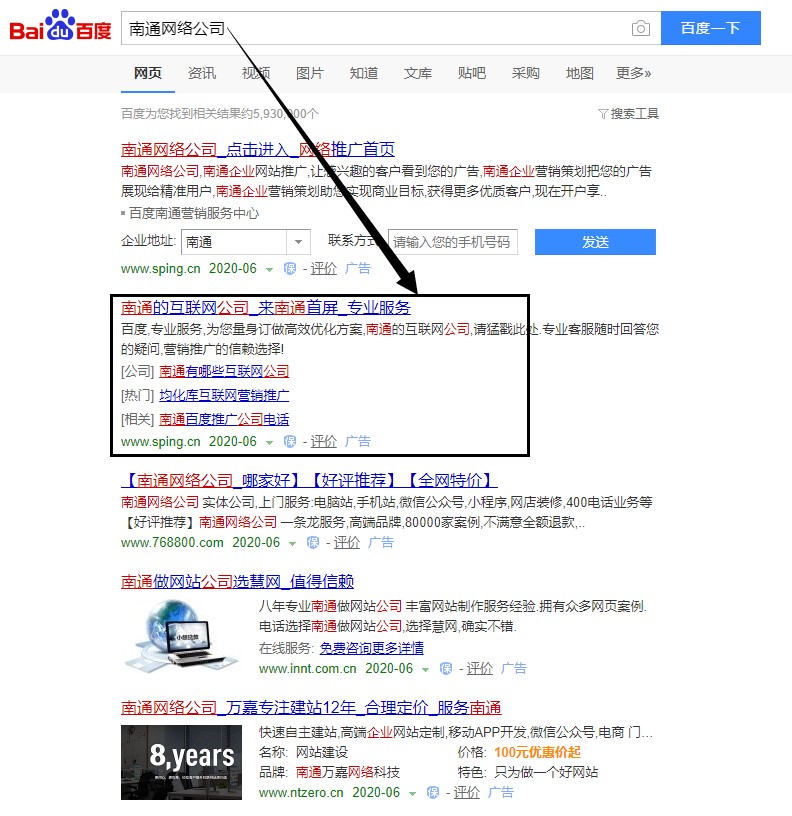792x816 pixels.
Task: Click 评价 beside www.768800.com
Action: pyautogui.click(x=347, y=543)
